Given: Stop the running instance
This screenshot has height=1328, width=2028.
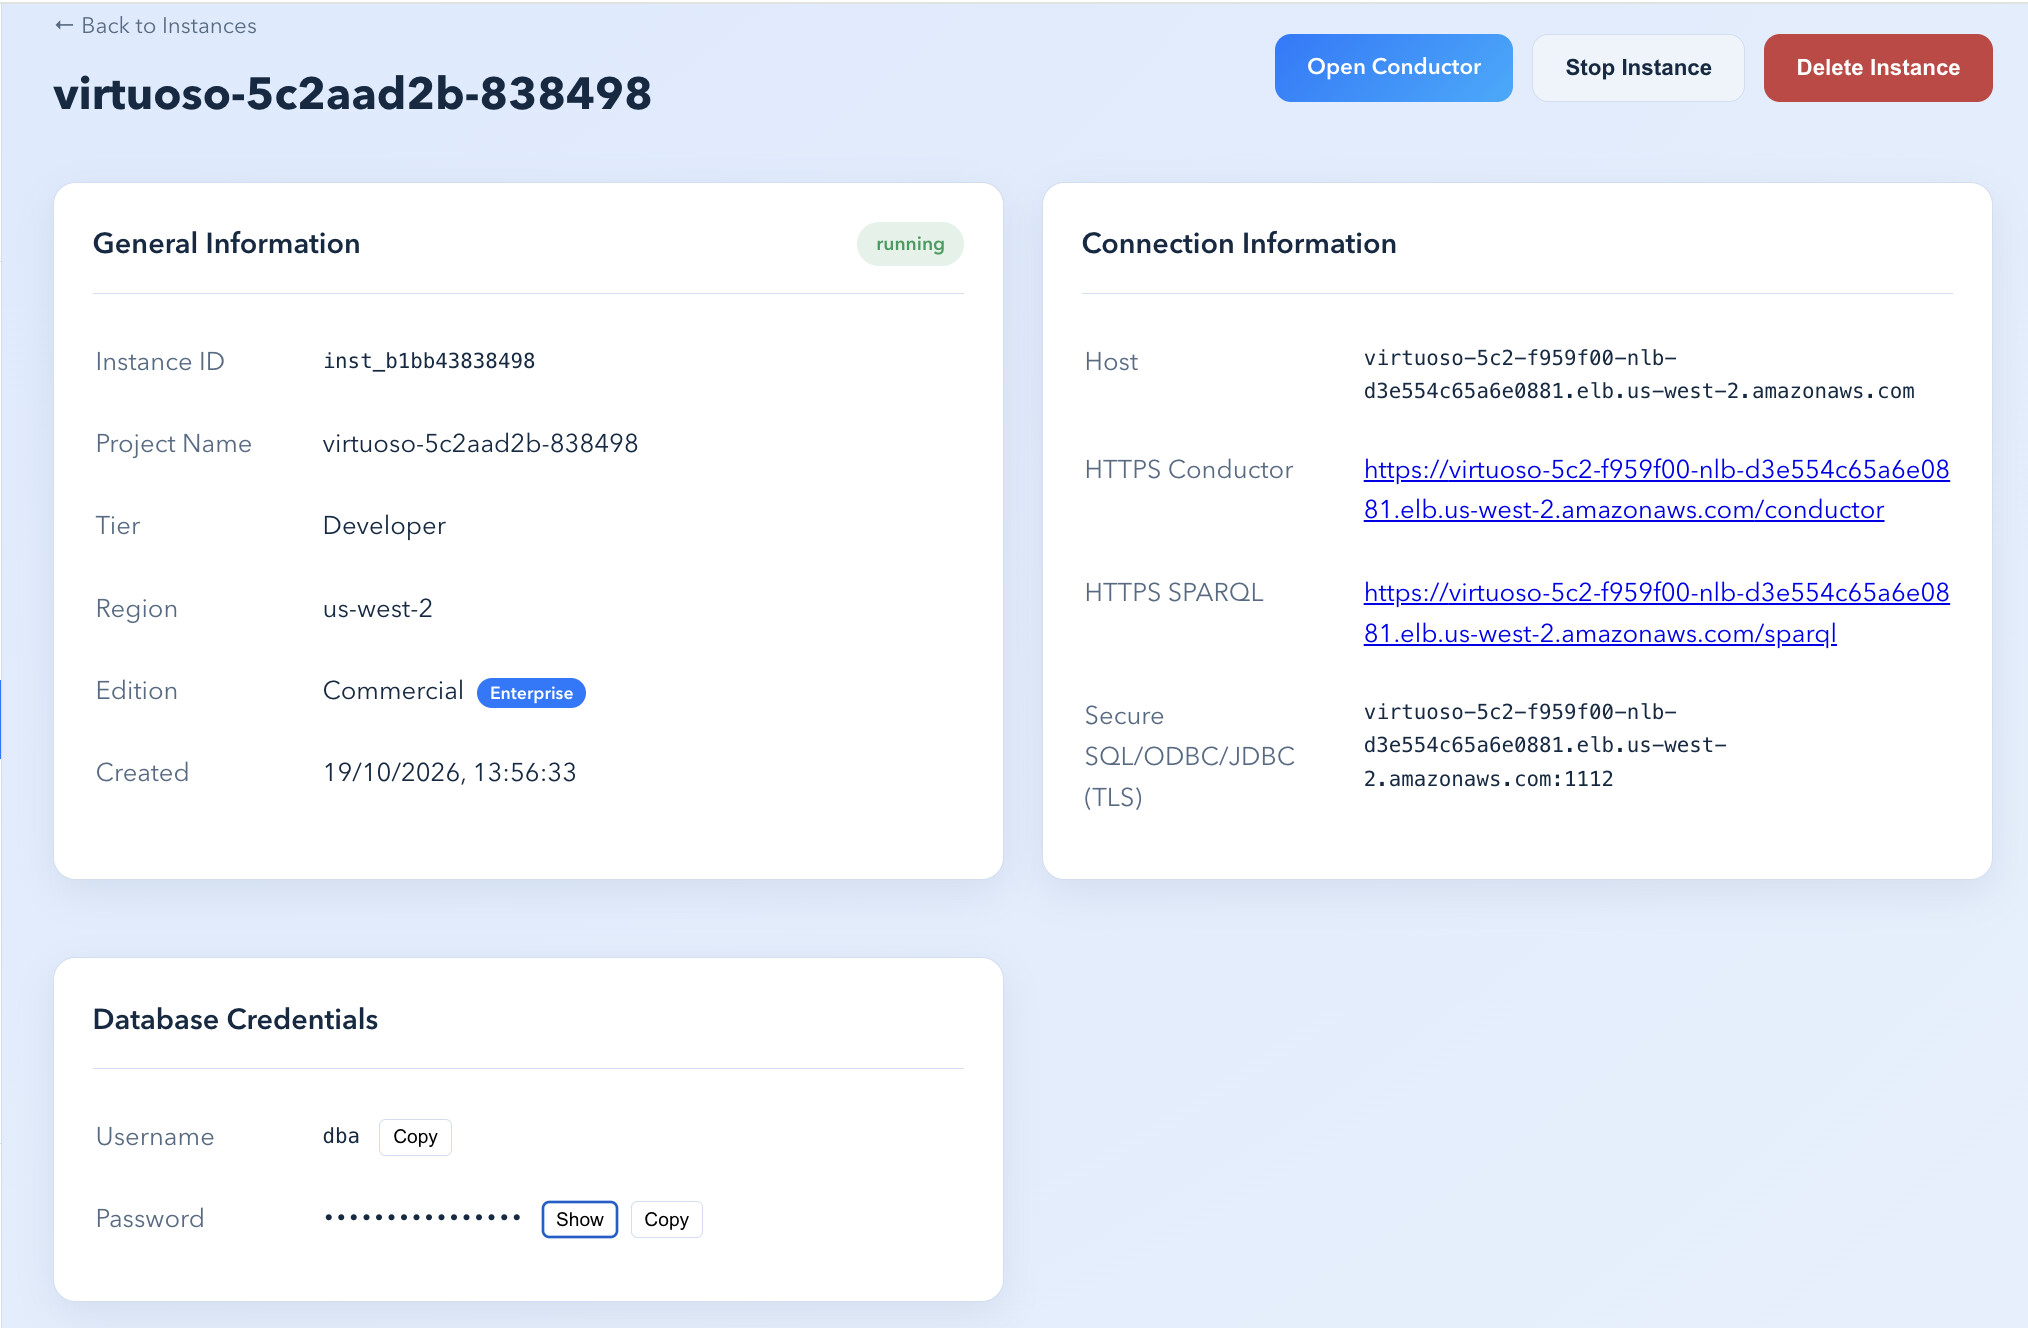Looking at the screenshot, I should point(1638,67).
